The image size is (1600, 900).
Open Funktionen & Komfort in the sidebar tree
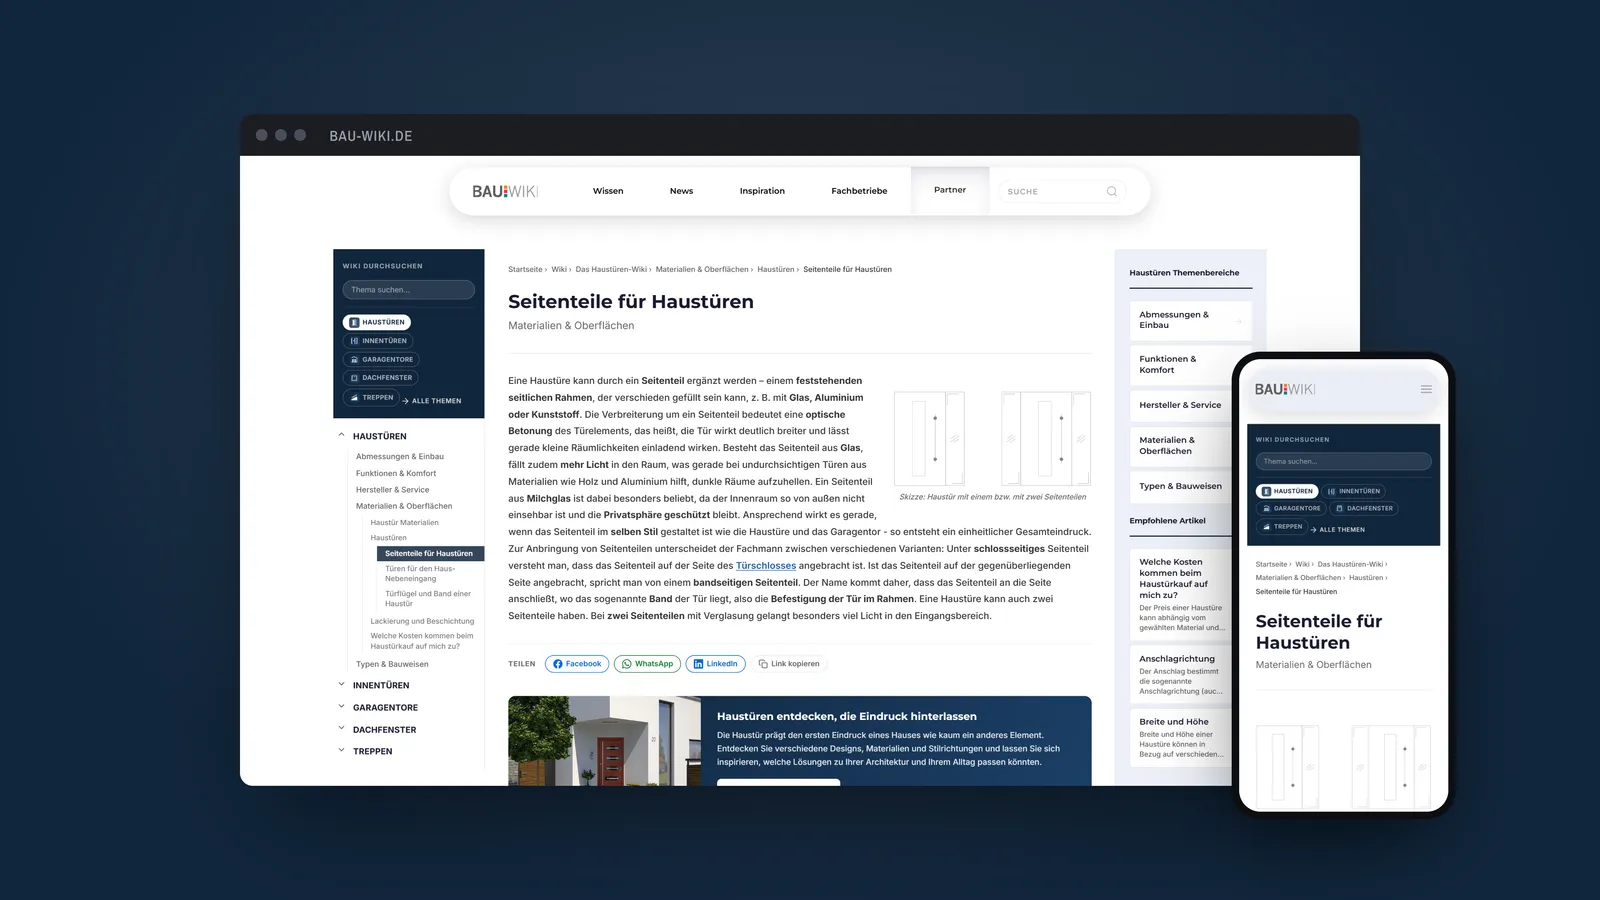pyautogui.click(x=396, y=474)
